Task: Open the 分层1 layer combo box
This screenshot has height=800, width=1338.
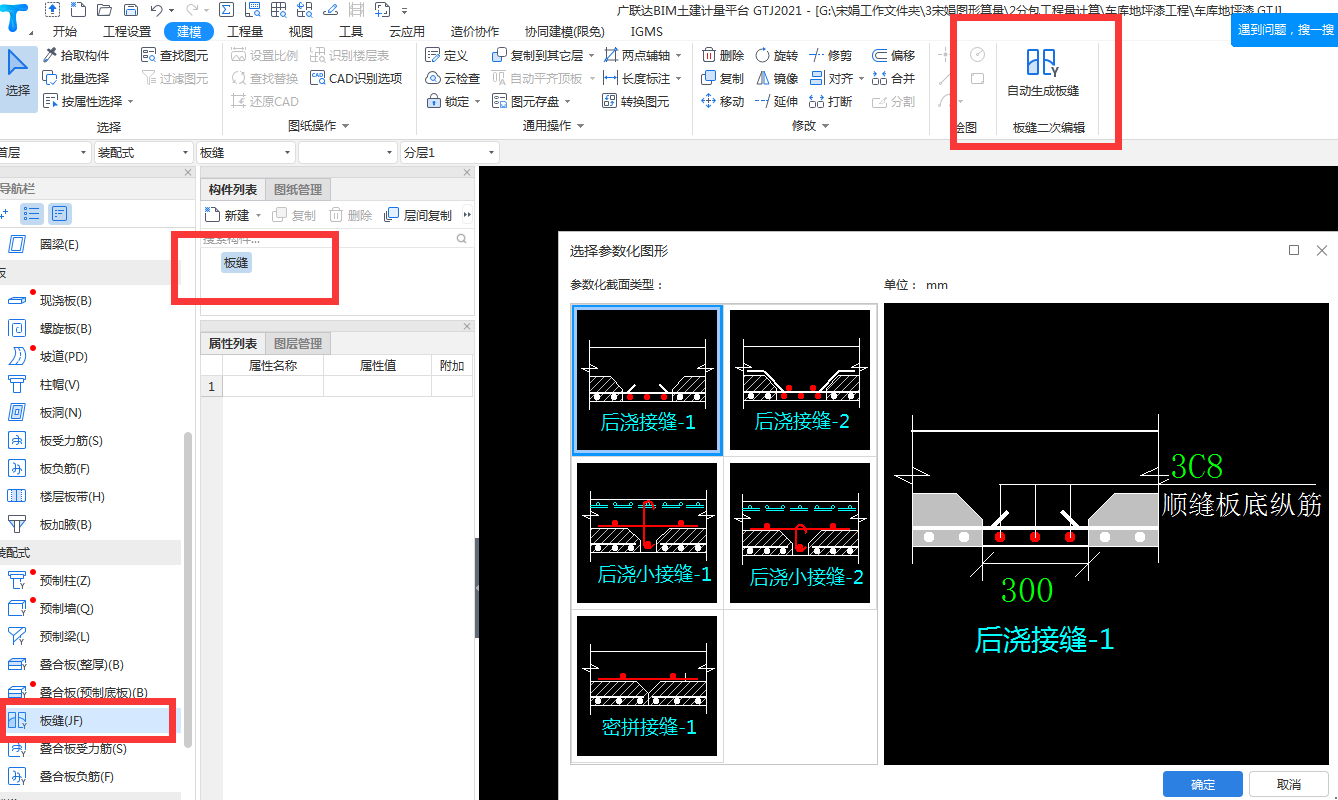Action: tap(449, 152)
